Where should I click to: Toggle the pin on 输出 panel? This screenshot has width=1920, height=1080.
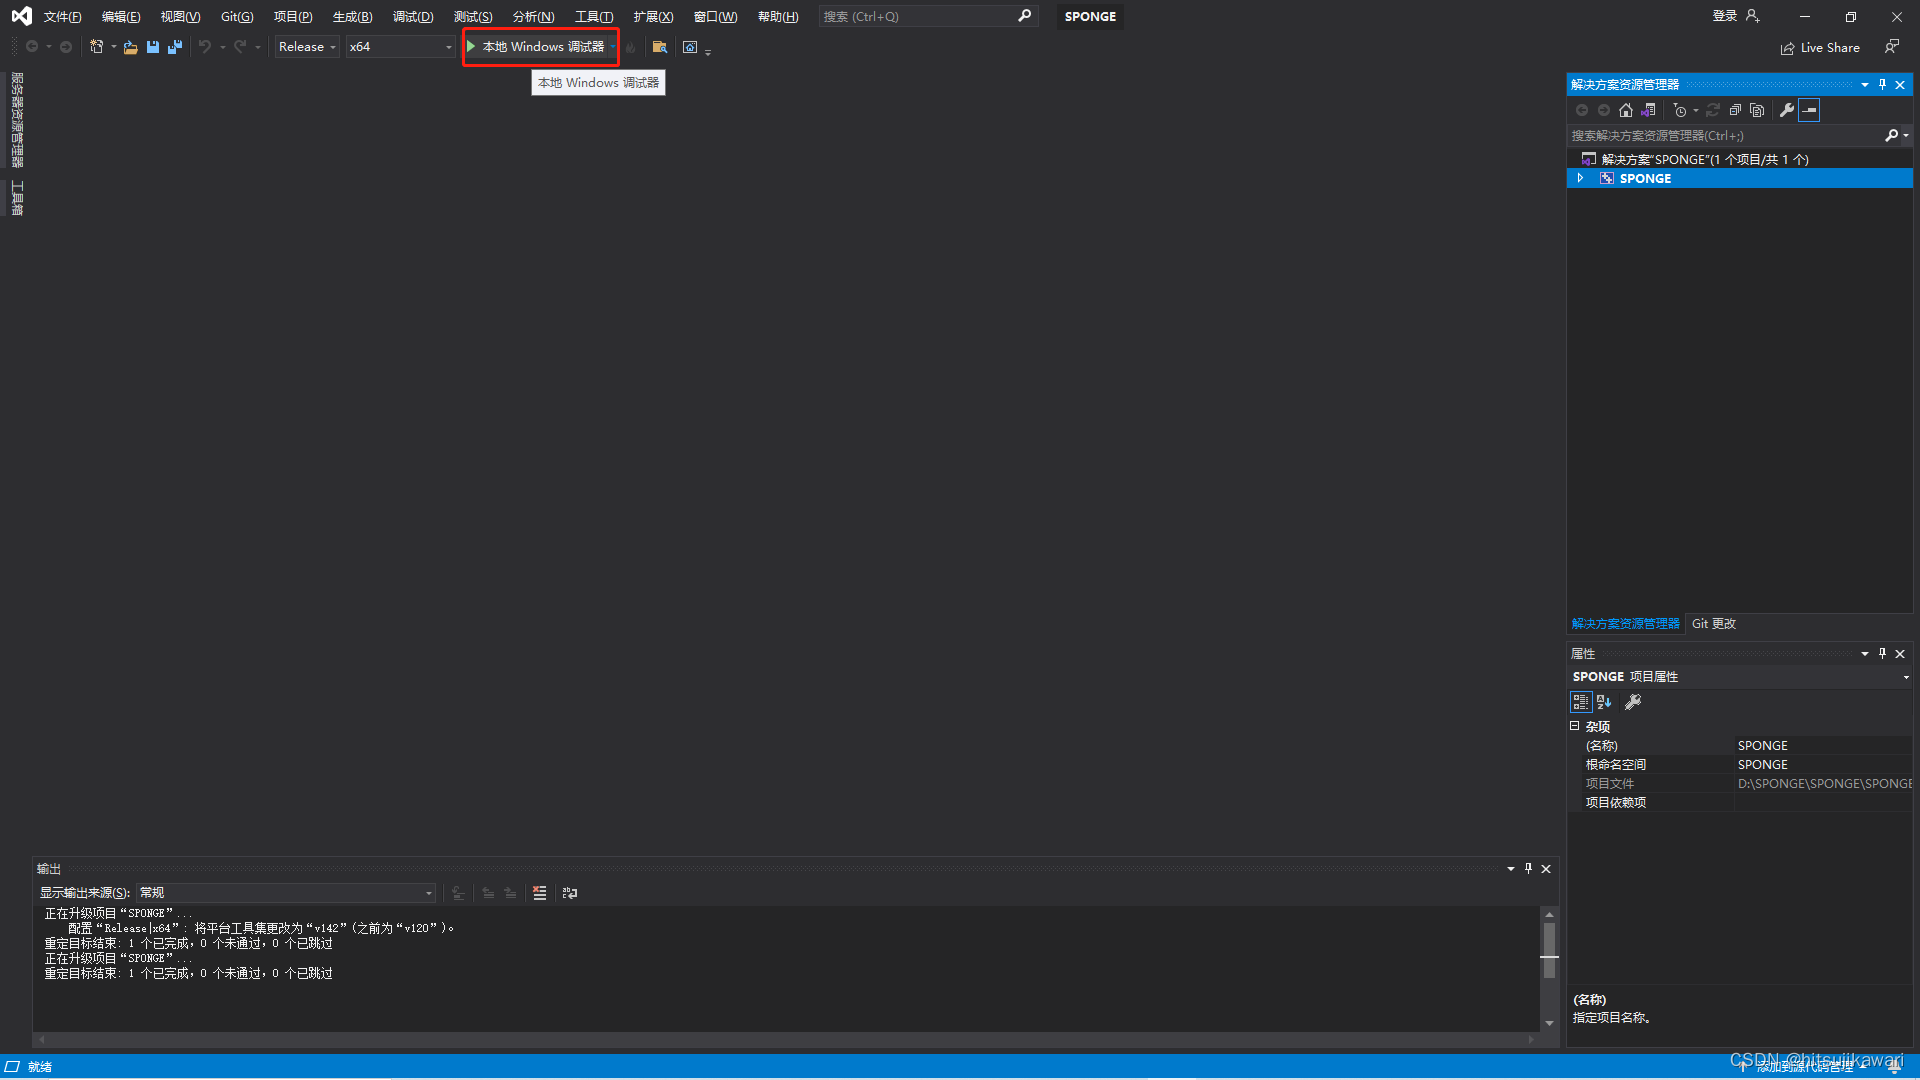pyautogui.click(x=1528, y=869)
